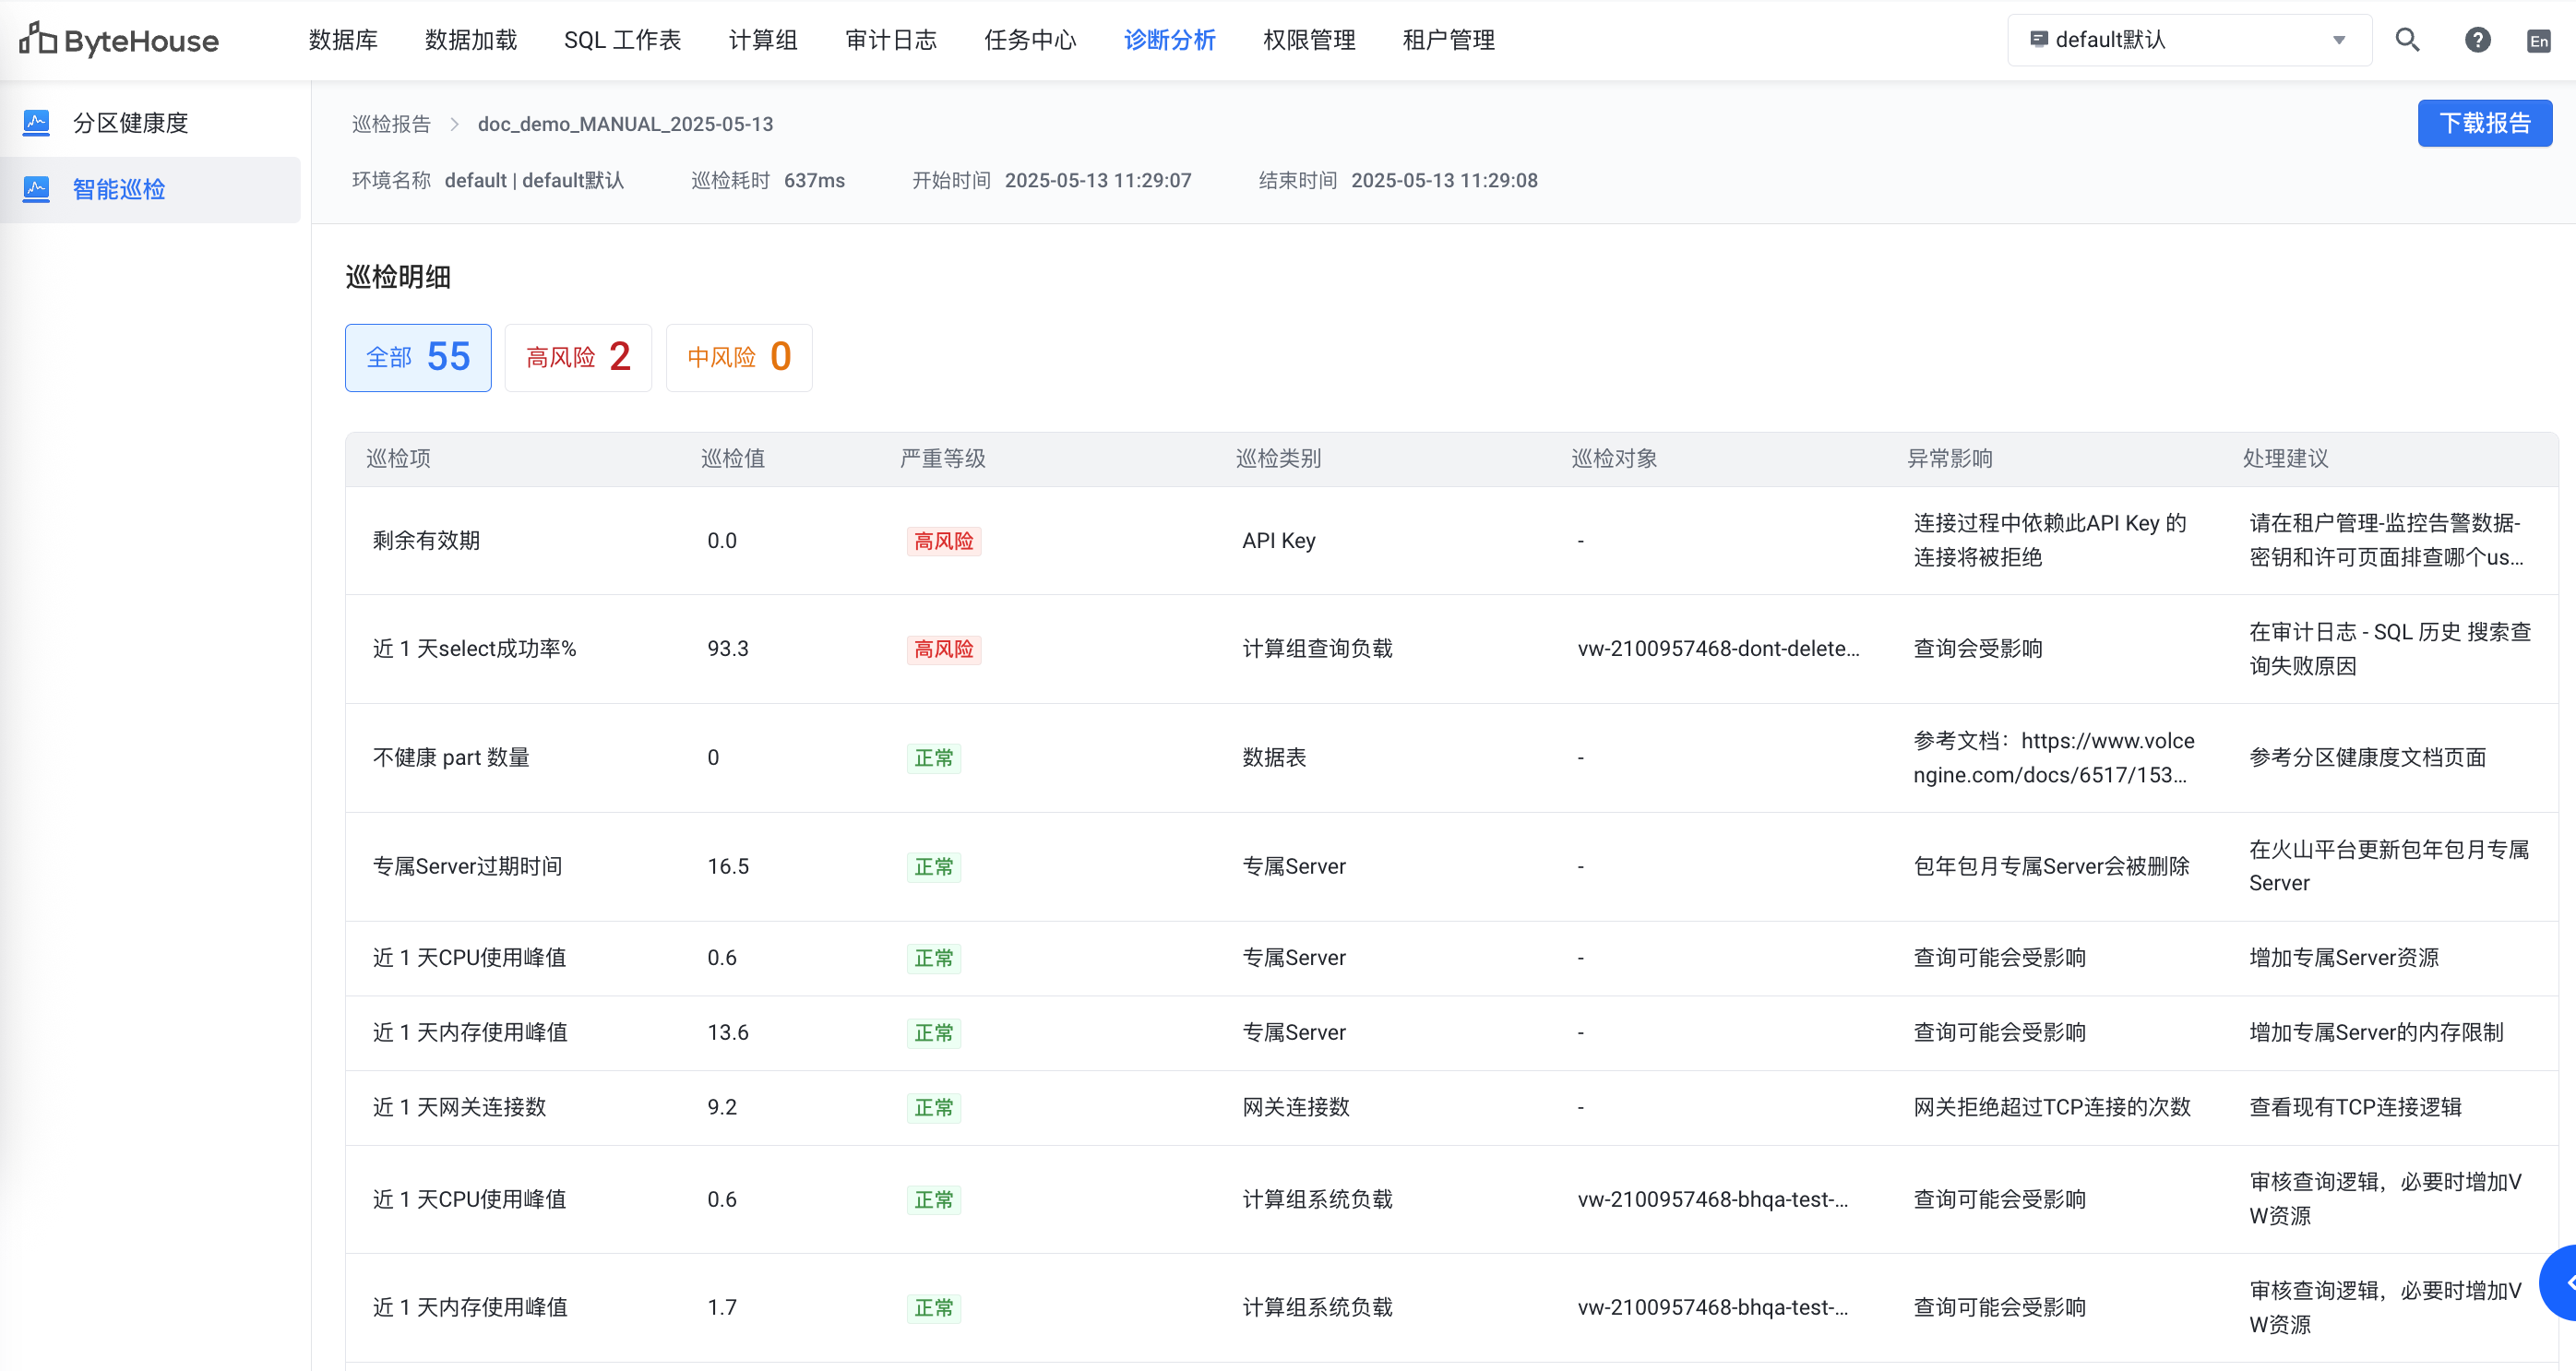Go to SQL 工作表
The image size is (2576, 1371).
tap(622, 40)
